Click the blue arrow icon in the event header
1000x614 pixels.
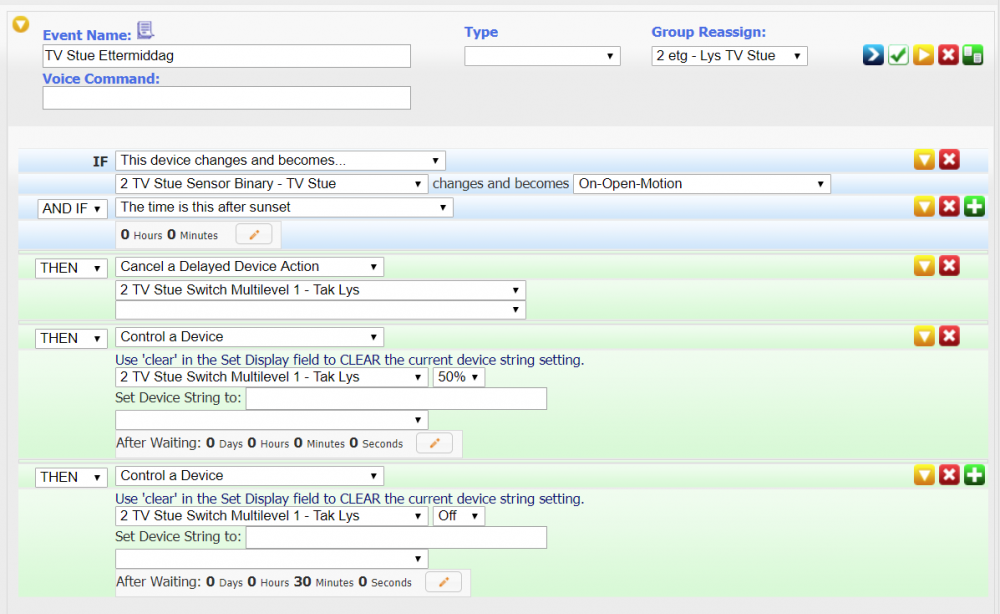[x=873, y=56]
